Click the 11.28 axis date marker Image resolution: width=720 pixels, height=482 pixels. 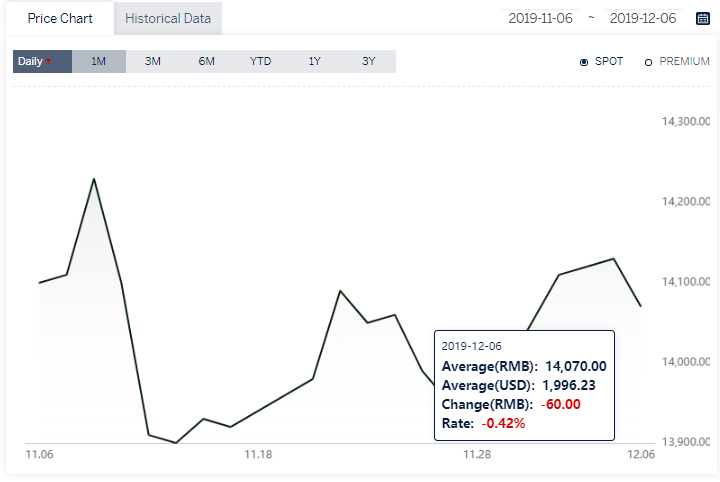click(477, 454)
